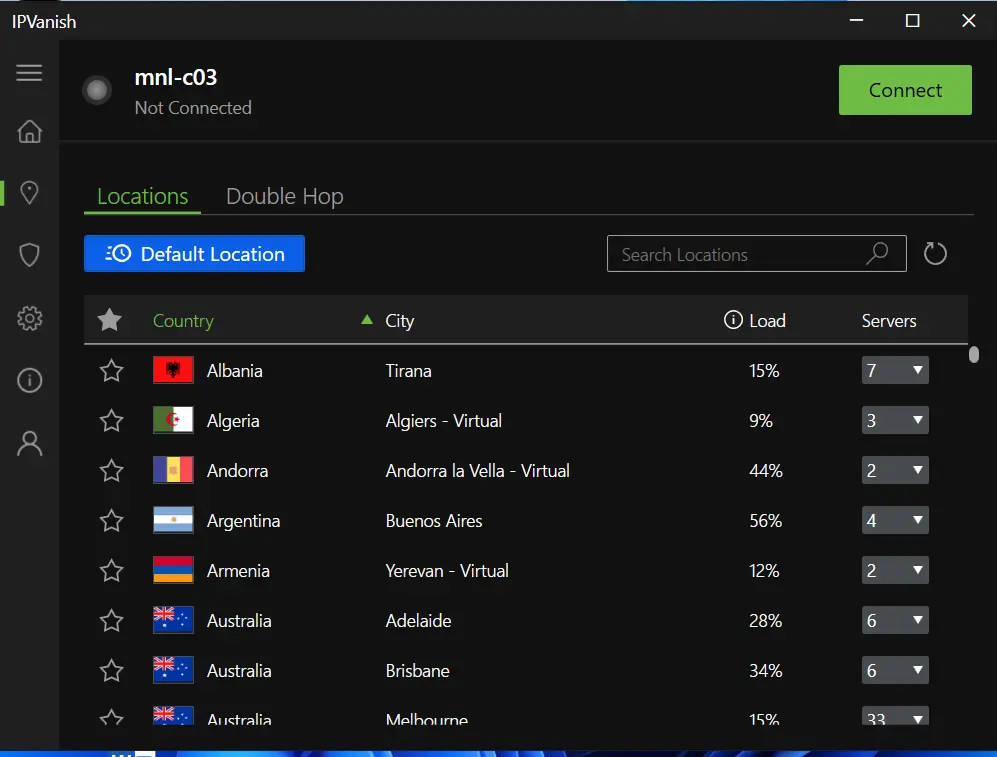This screenshot has width=997, height=757.
Task: Click the 44% load value
Action: [766, 471]
